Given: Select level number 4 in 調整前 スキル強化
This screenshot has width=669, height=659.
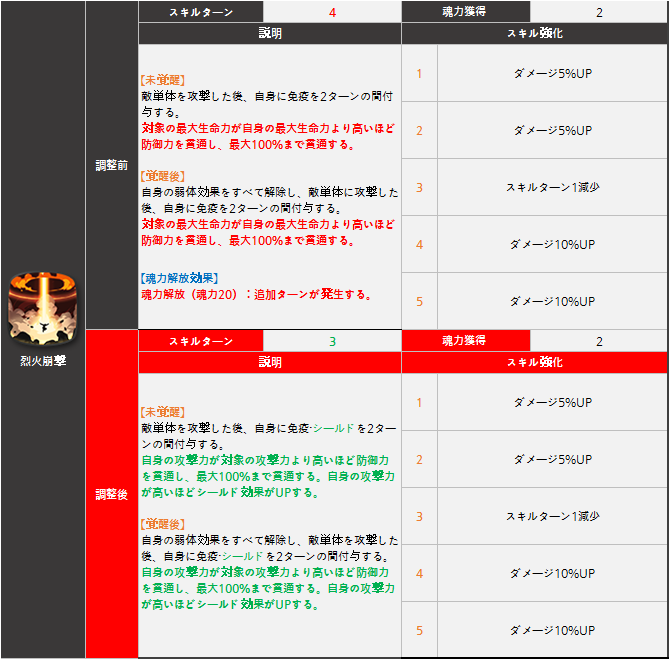Looking at the screenshot, I should [419, 244].
